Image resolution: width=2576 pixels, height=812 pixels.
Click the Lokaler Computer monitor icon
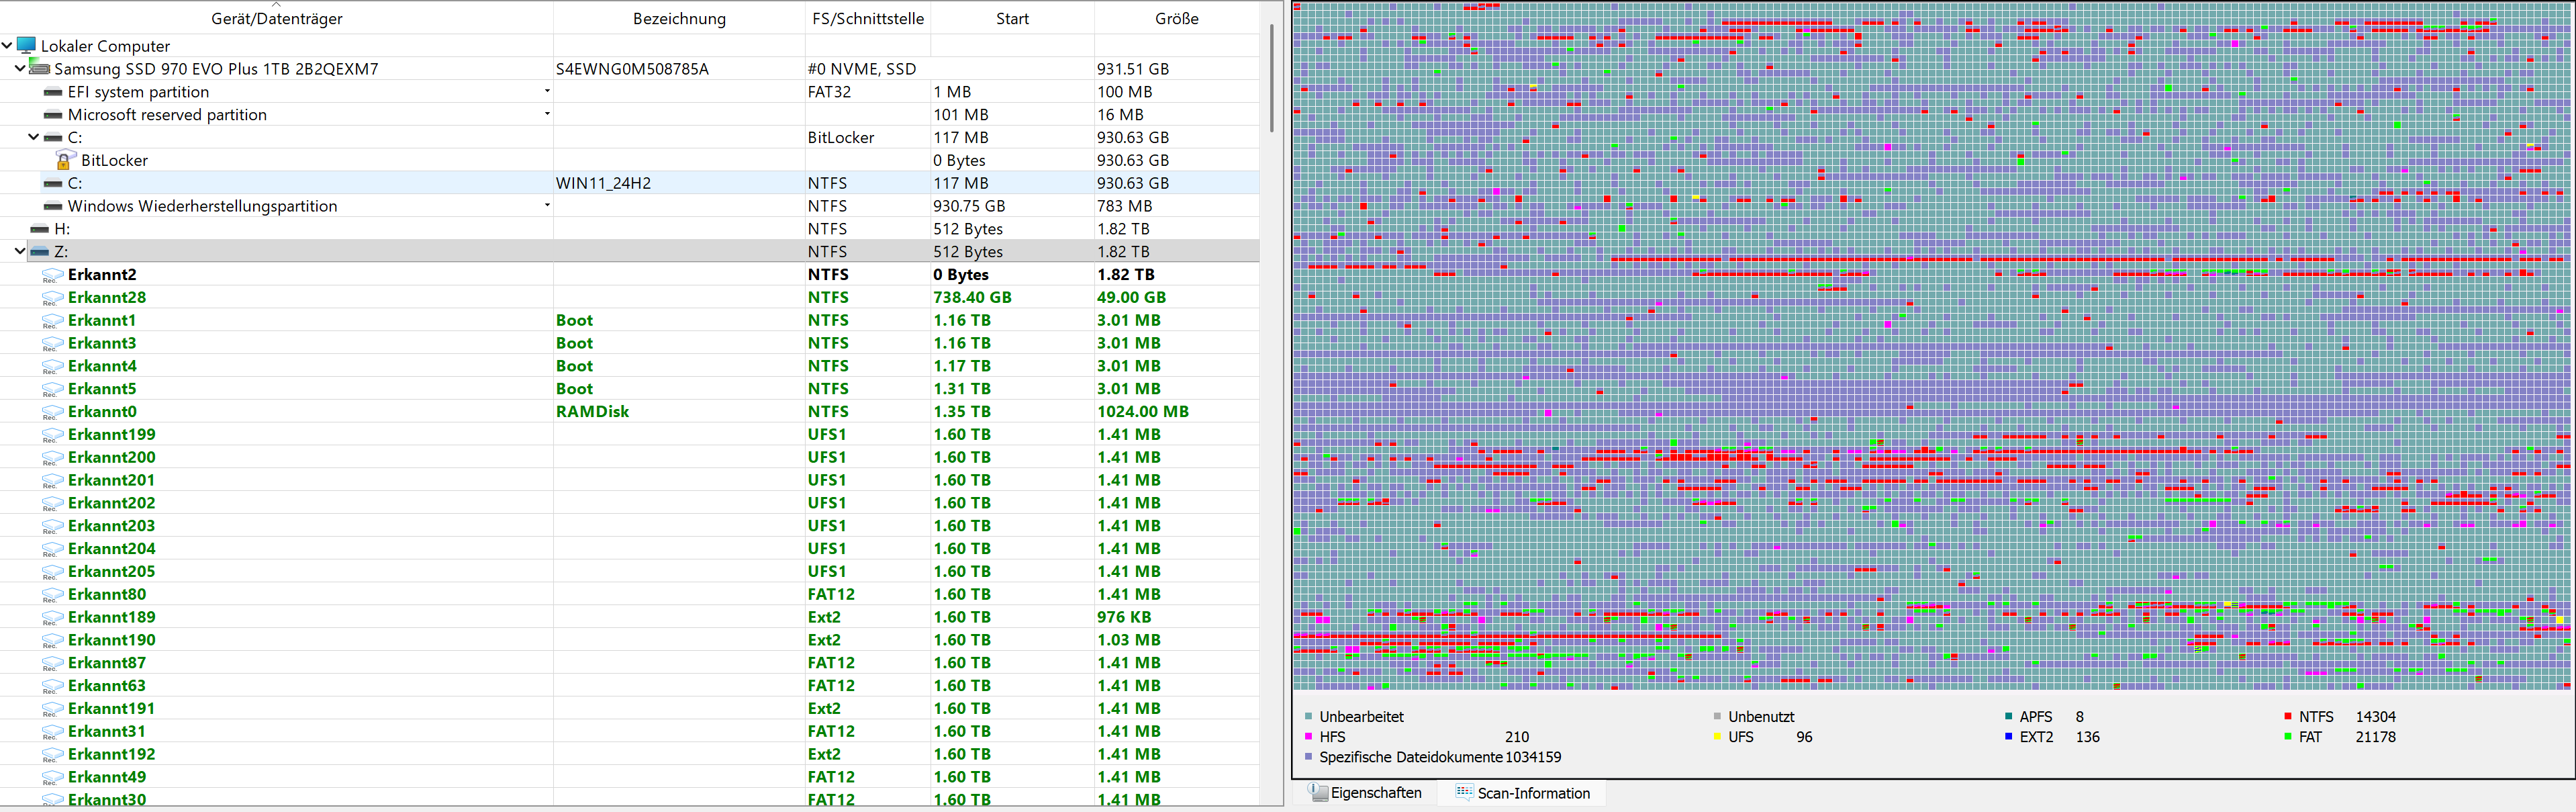point(26,45)
